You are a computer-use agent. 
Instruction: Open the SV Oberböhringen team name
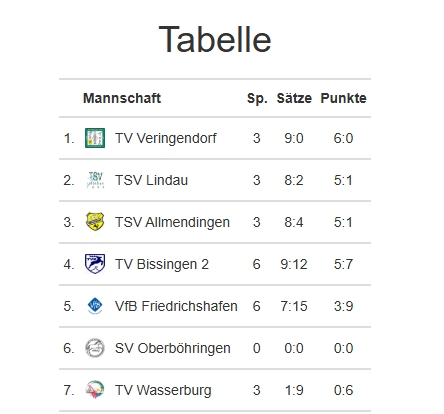(x=173, y=348)
